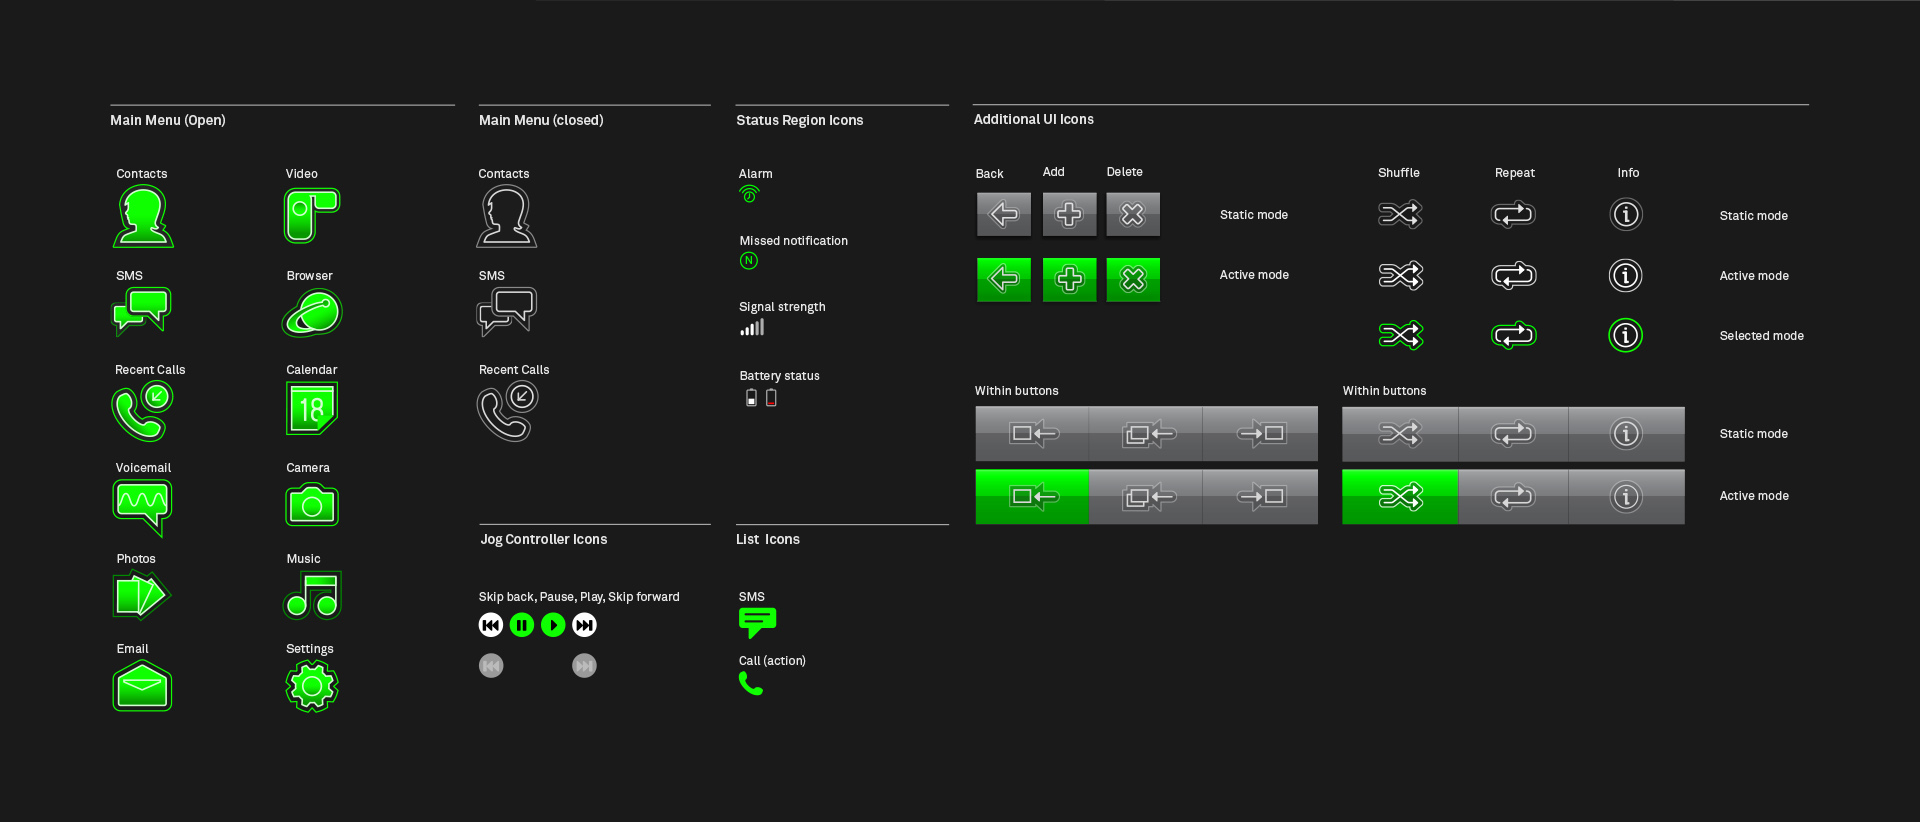Image resolution: width=1920 pixels, height=822 pixels.
Task: Click green Shuffle segment in active right bar
Action: 1400,496
